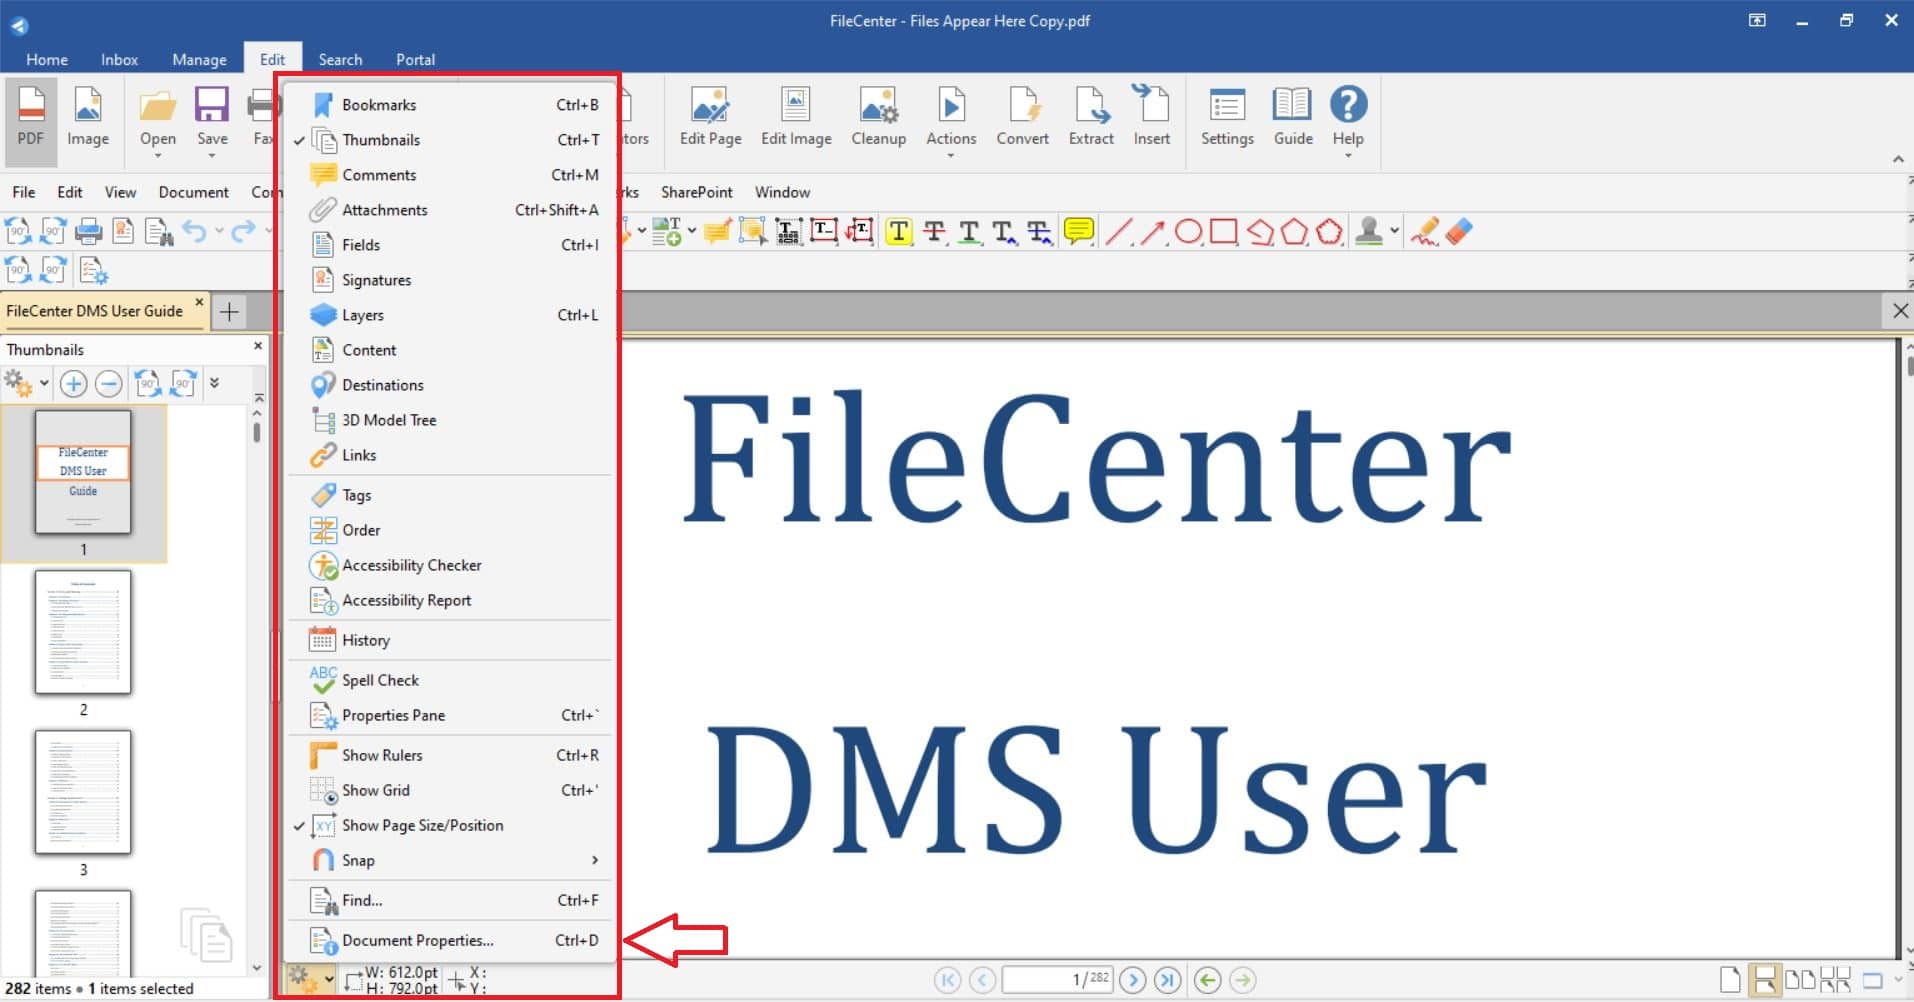
Task: Collapse the ribbon with chevron
Action: (1898, 159)
